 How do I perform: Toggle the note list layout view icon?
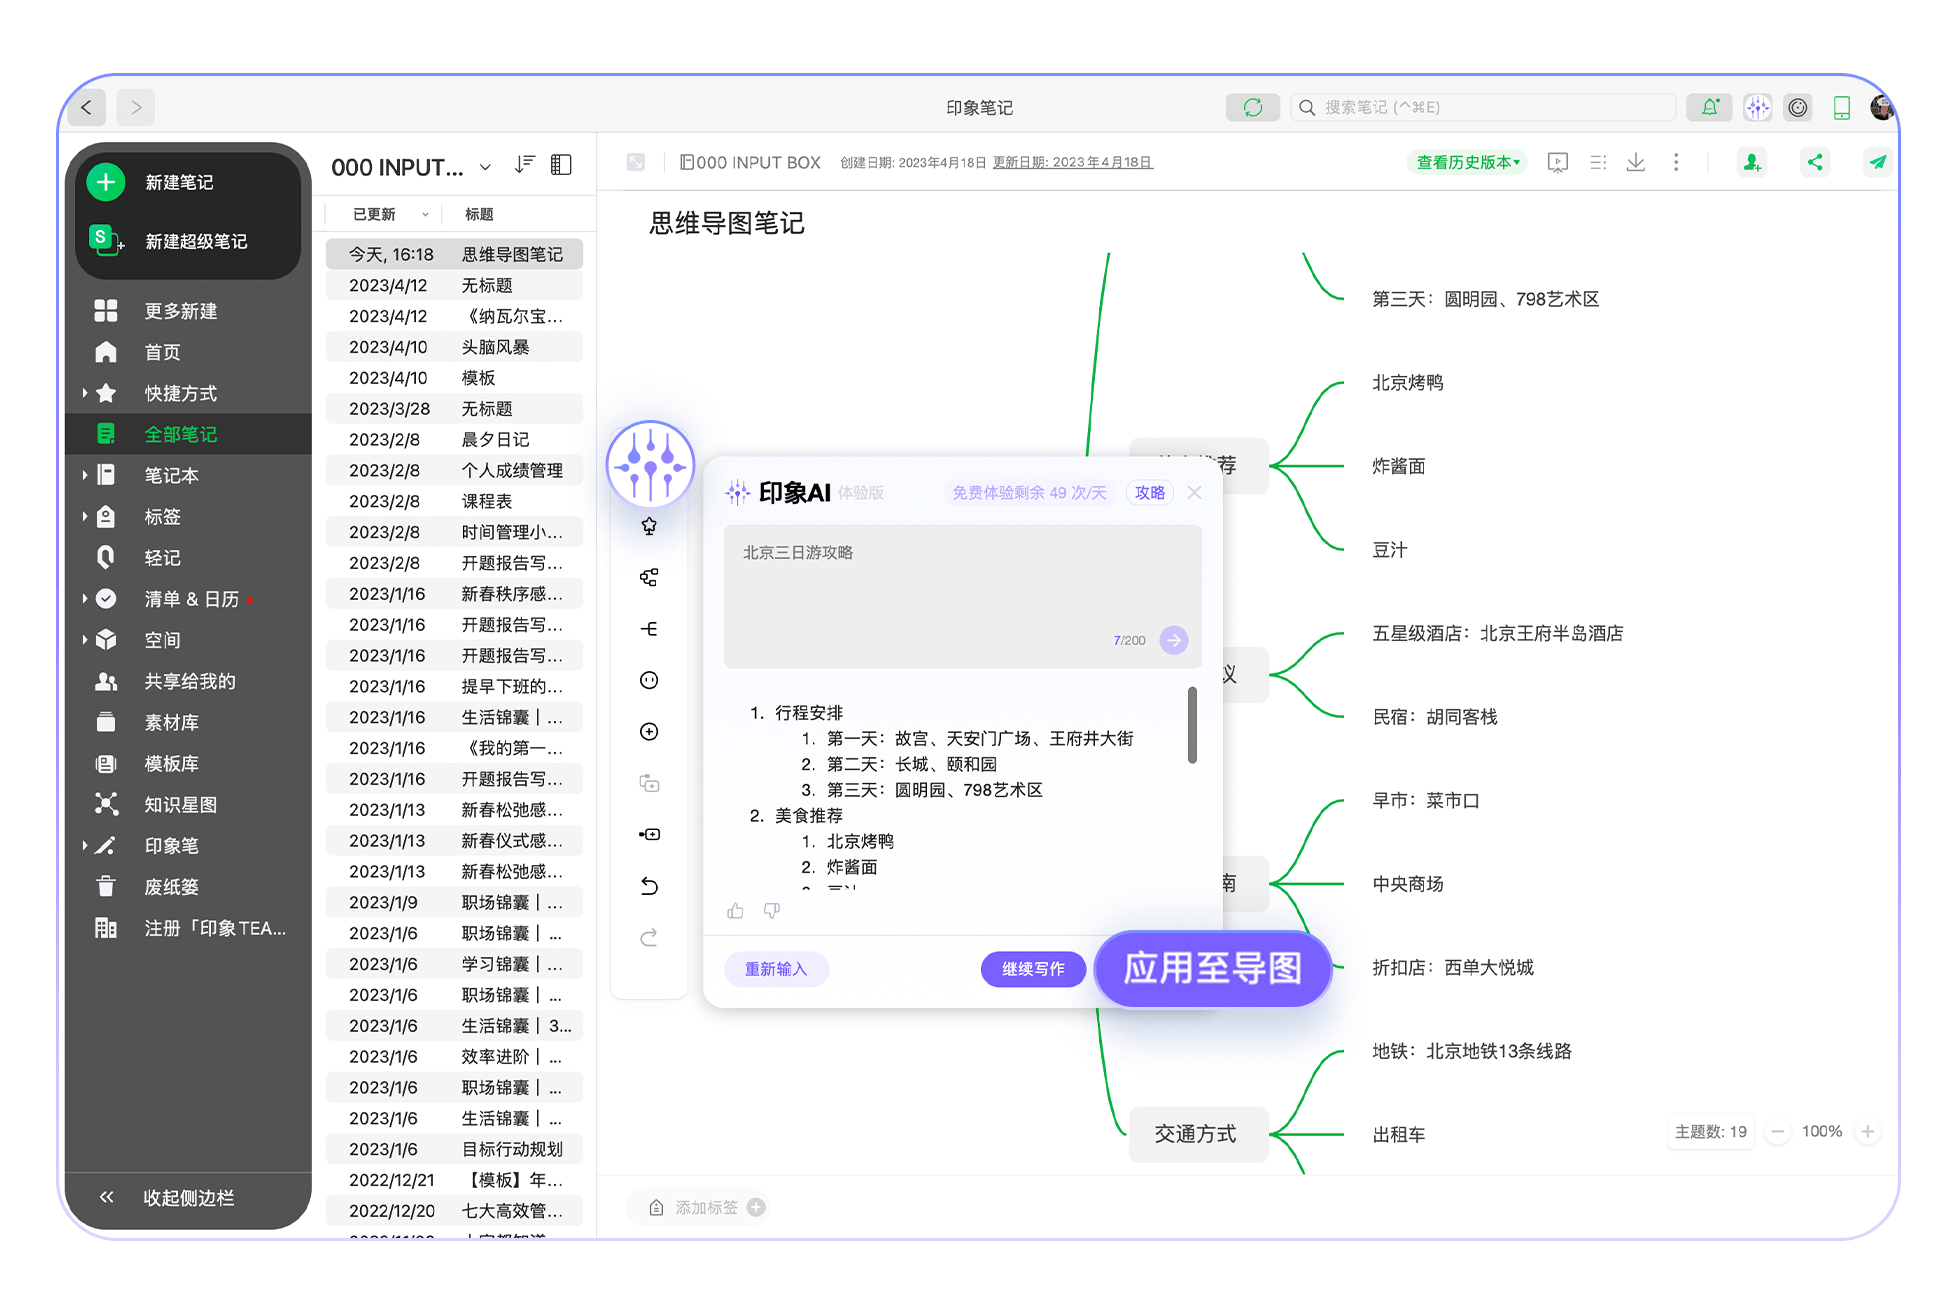(x=562, y=165)
